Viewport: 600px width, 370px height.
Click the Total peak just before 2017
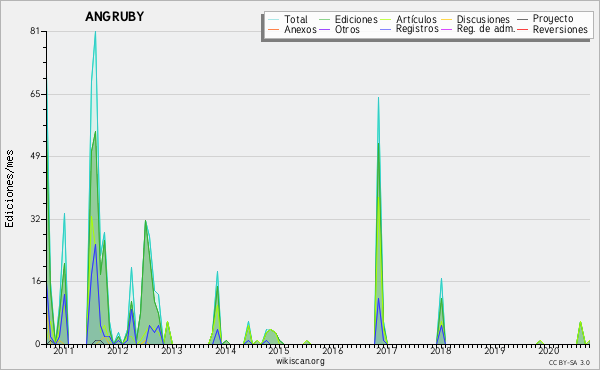378,98
